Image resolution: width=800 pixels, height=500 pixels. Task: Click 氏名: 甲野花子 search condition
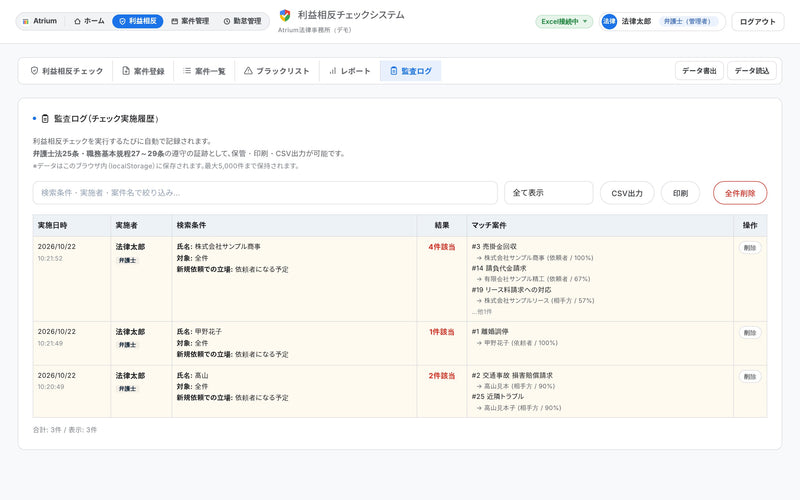tap(199, 332)
